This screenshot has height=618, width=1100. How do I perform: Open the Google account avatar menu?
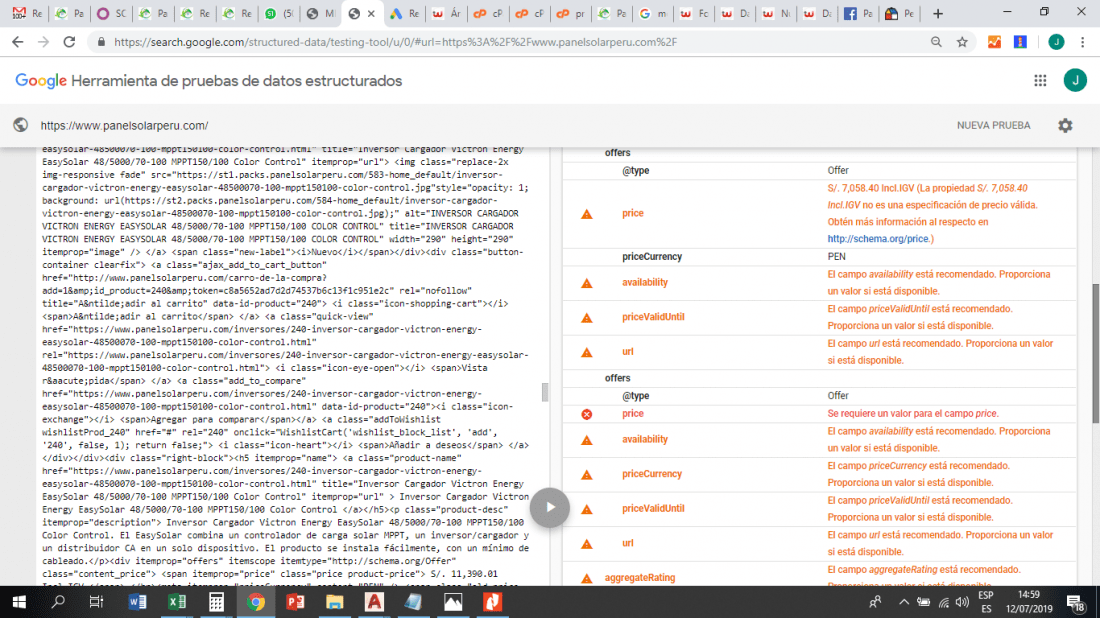[1075, 81]
